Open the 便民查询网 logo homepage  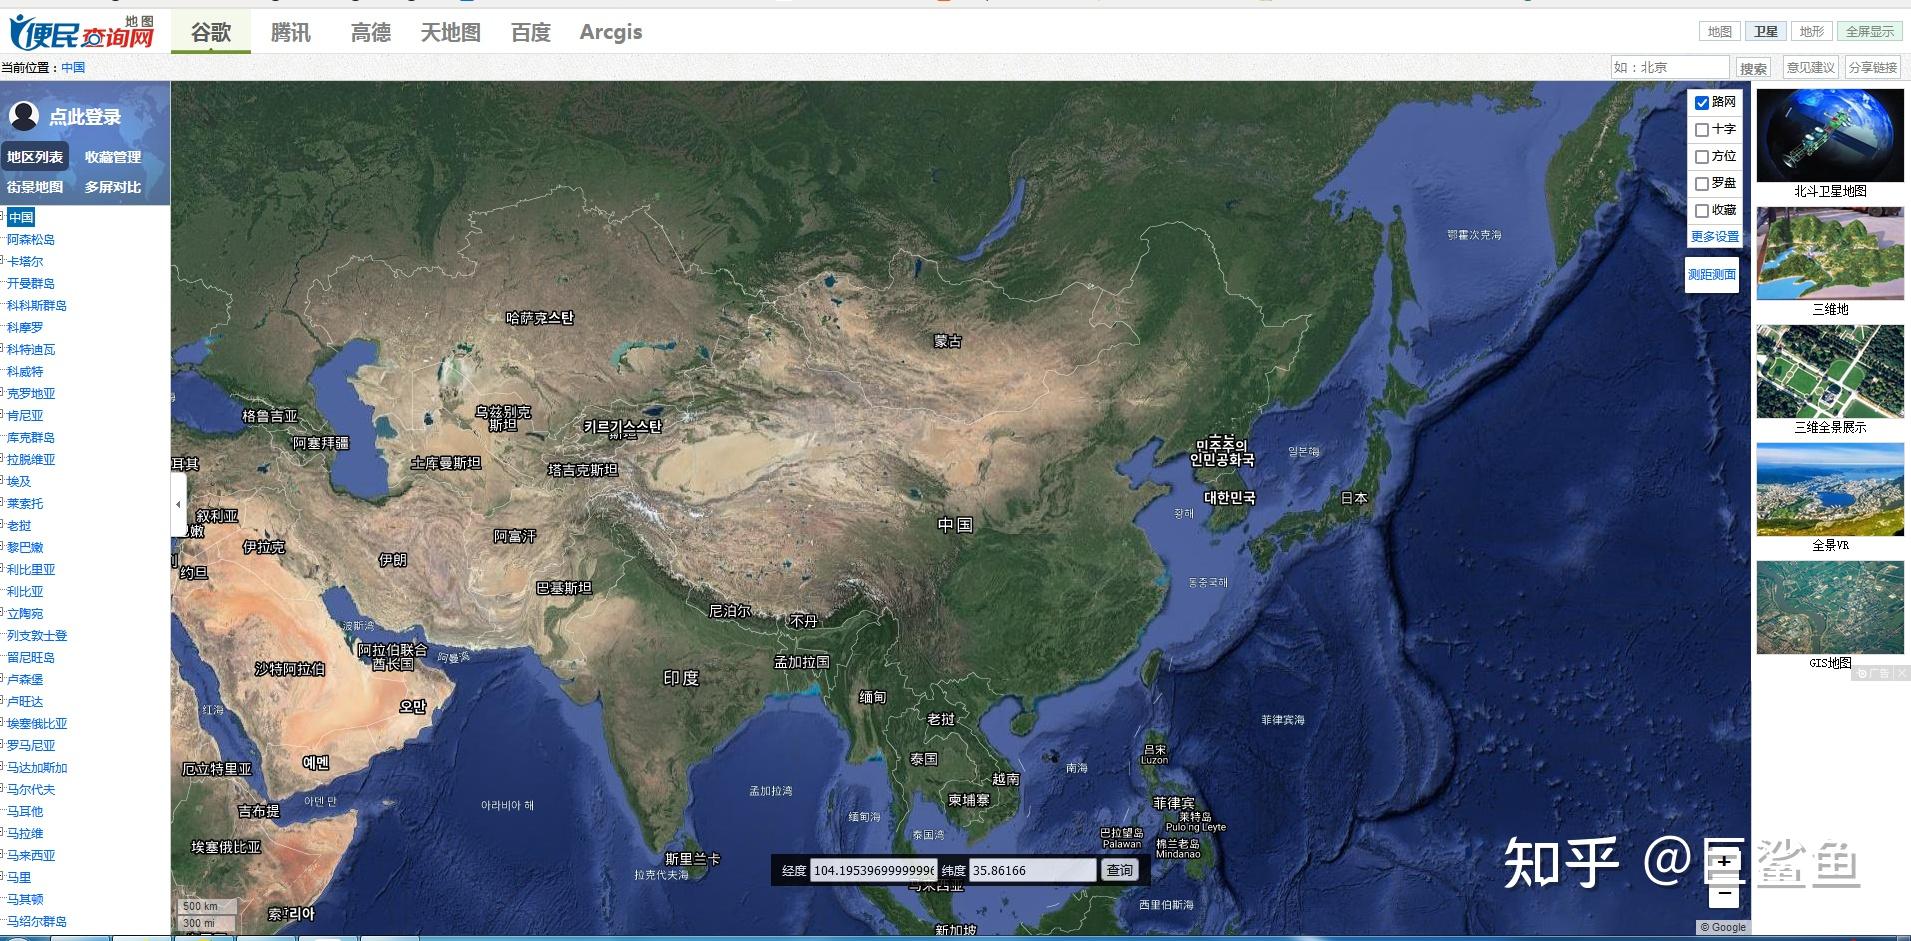(82, 32)
